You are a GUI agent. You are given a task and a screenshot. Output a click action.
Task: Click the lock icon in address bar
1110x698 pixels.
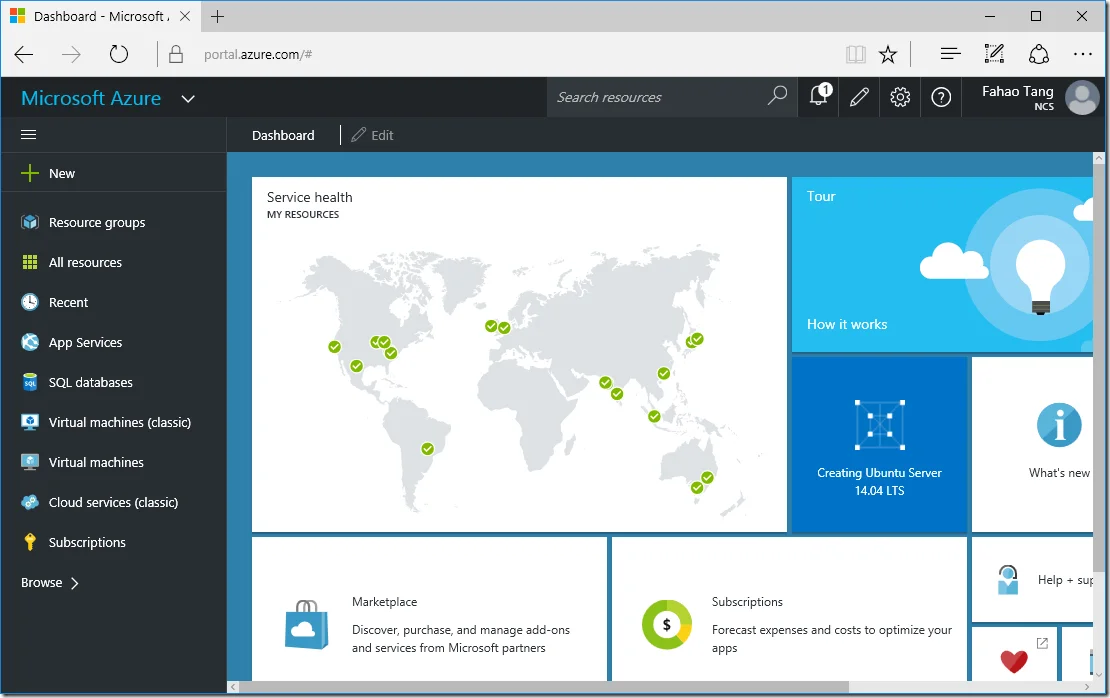[176, 54]
